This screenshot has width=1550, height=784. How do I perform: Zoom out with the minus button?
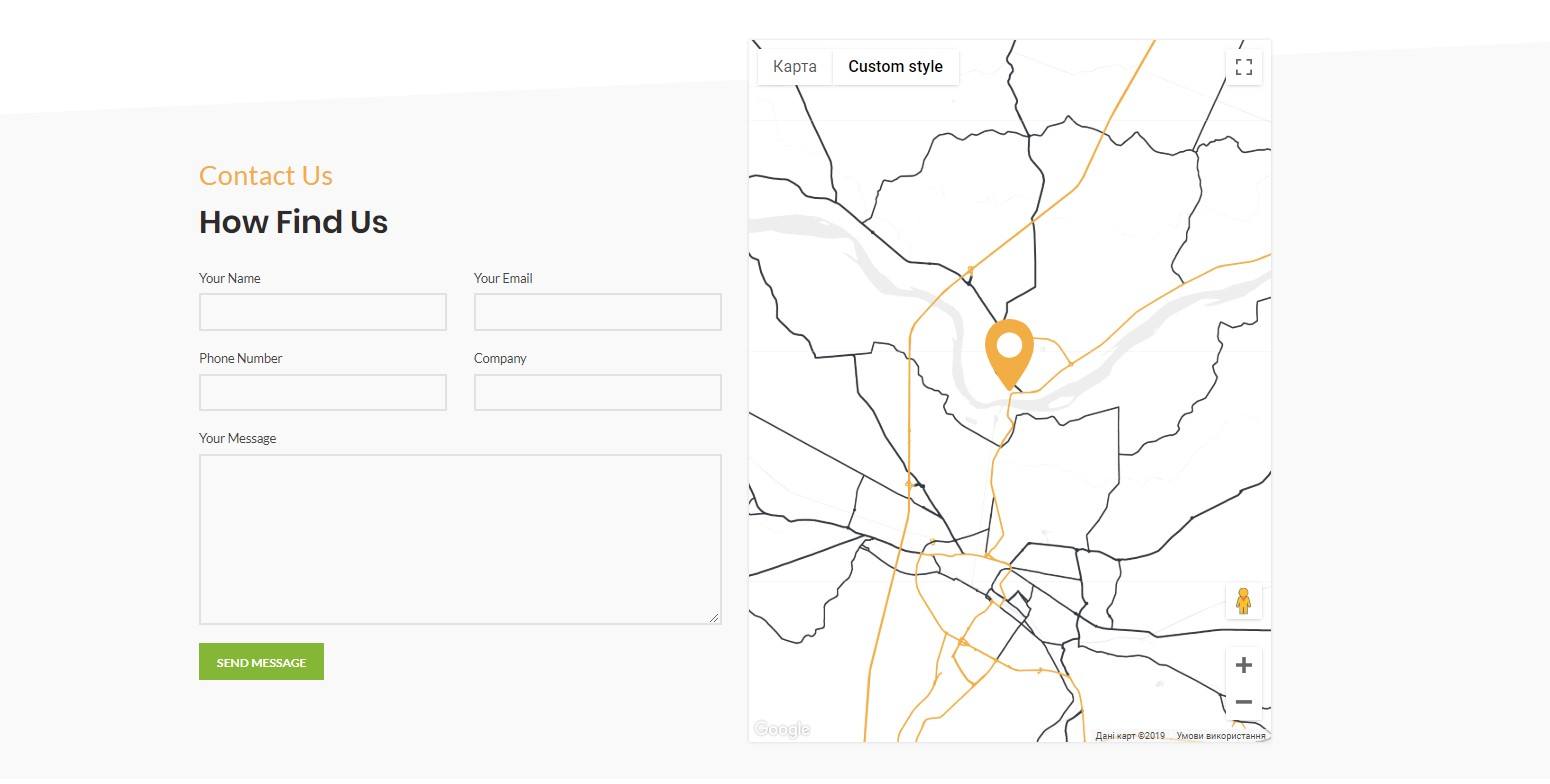(1243, 702)
